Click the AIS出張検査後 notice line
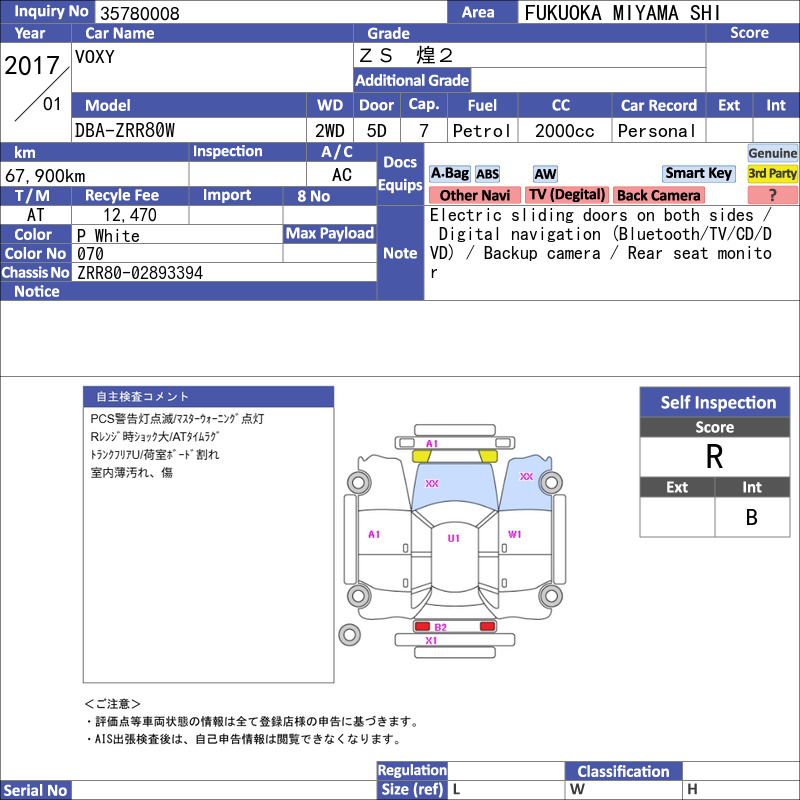The image size is (800, 800). pos(244,739)
